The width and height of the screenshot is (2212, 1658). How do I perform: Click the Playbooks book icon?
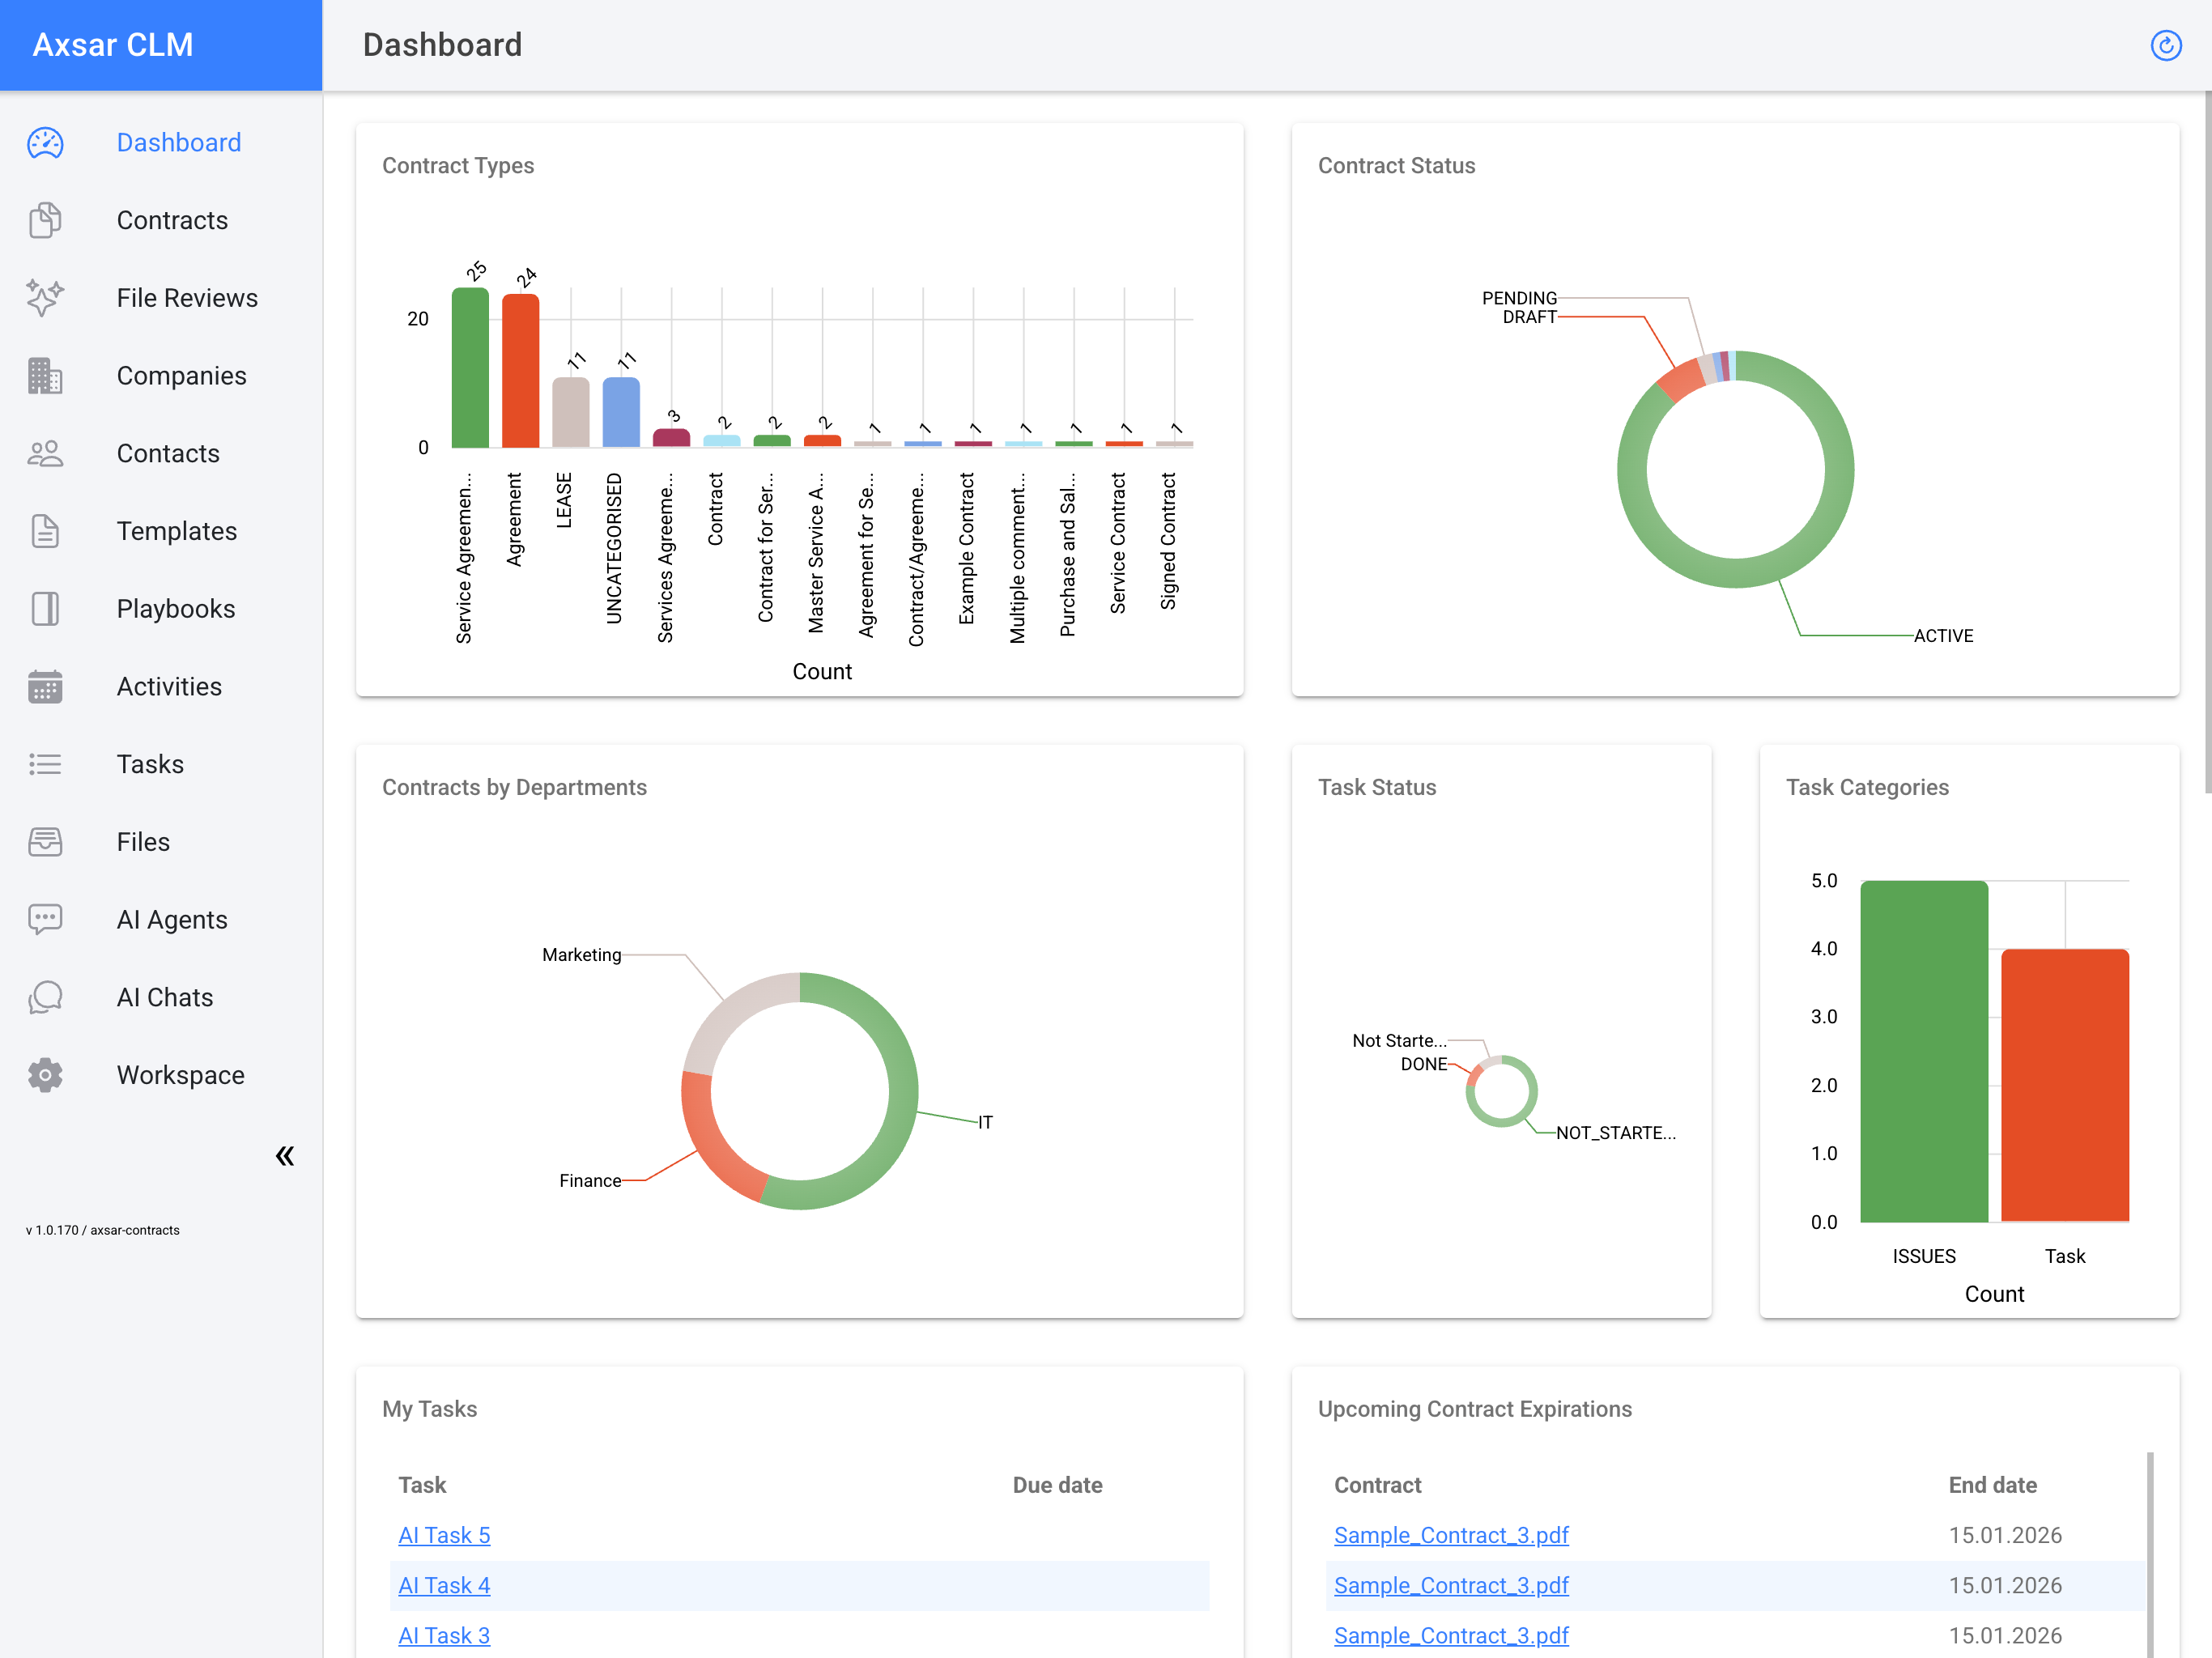tap(45, 609)
